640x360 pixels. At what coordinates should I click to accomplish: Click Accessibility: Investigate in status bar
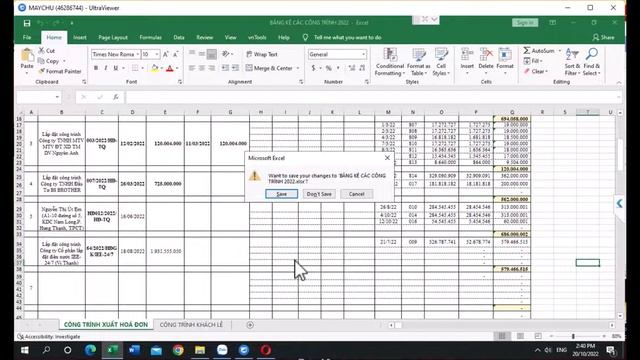pyautogui.click(x=49, y=336)
